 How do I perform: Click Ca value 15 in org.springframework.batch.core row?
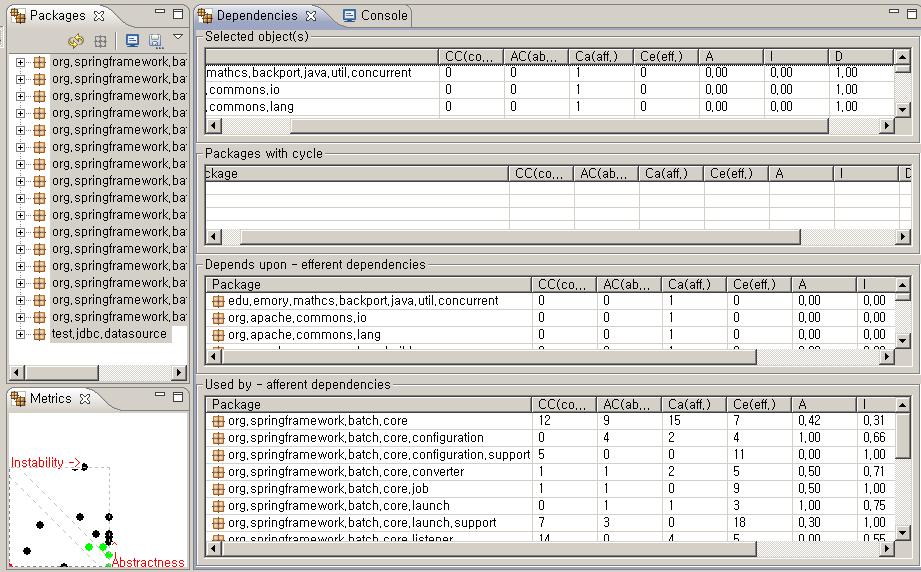(674, 421)
